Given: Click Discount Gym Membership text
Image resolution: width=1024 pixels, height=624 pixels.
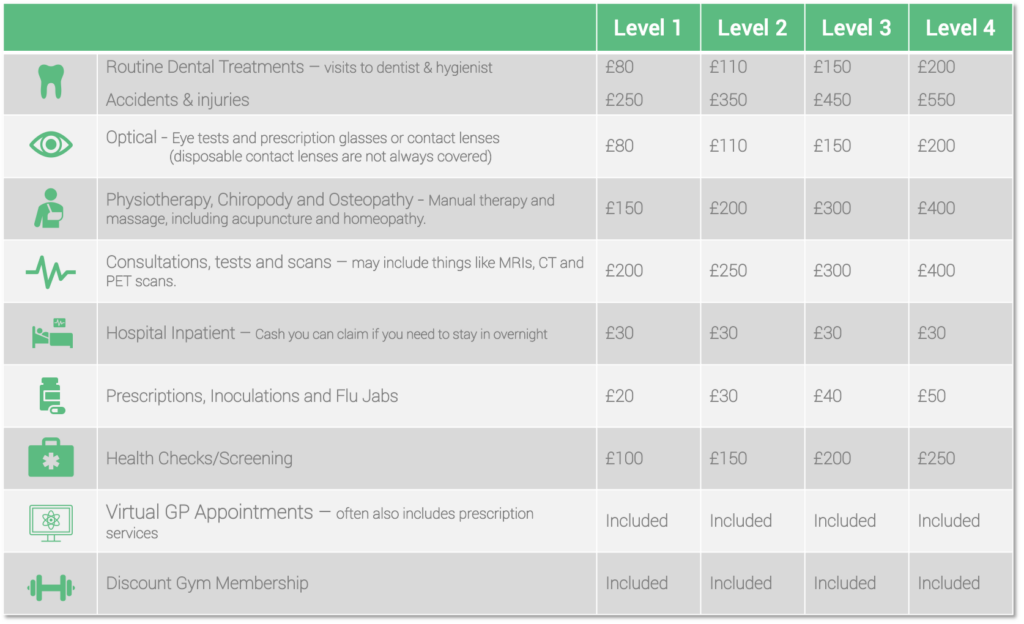Looking at the screenshot, I should pyautogui.click(x=207, y=583).
